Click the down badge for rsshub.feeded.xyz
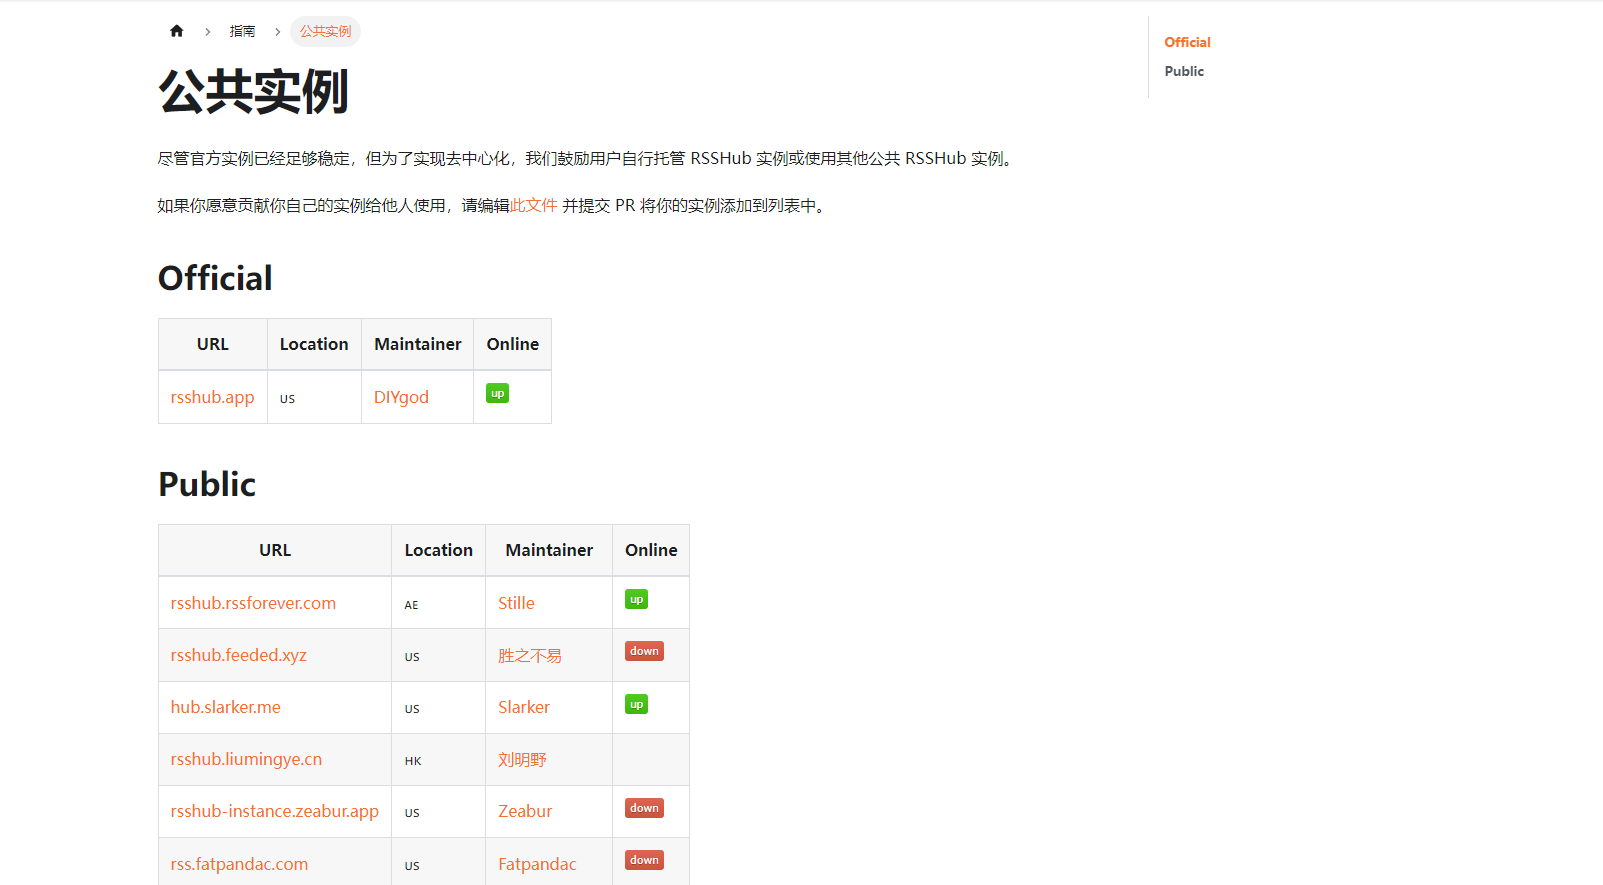This screenshot has width=1603, height=885. pos(645,651)
